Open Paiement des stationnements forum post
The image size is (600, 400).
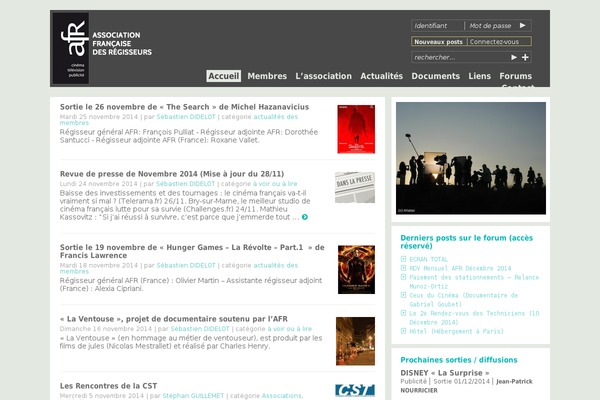pyautogui.click(x=474, y=282)
